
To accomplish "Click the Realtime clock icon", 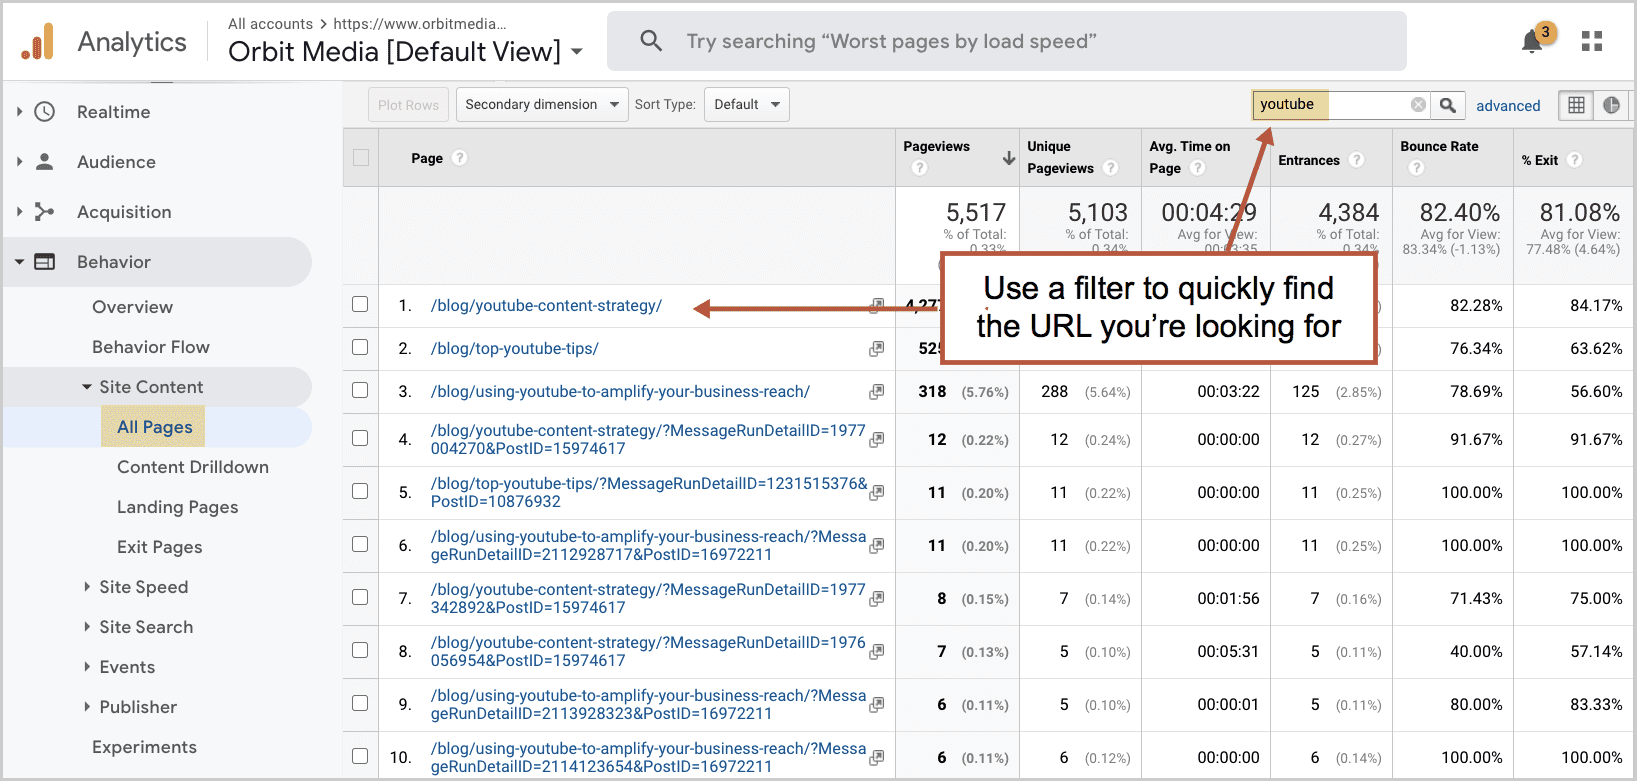I will click(x=45, y=112).
